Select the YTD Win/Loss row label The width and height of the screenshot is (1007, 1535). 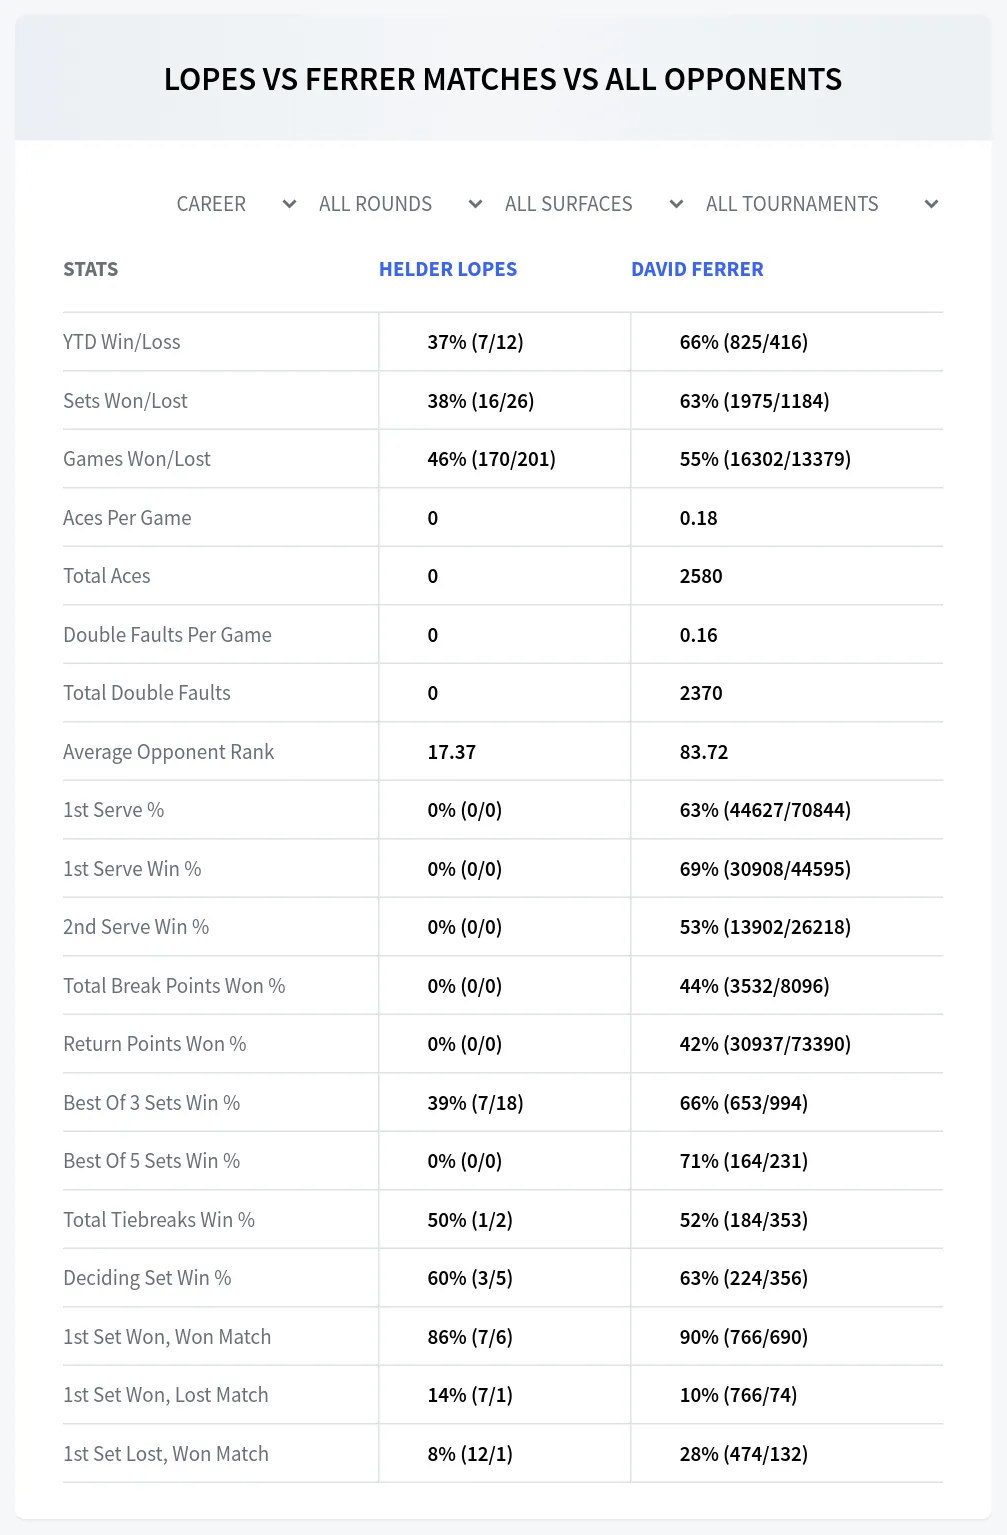pos(122,342)
